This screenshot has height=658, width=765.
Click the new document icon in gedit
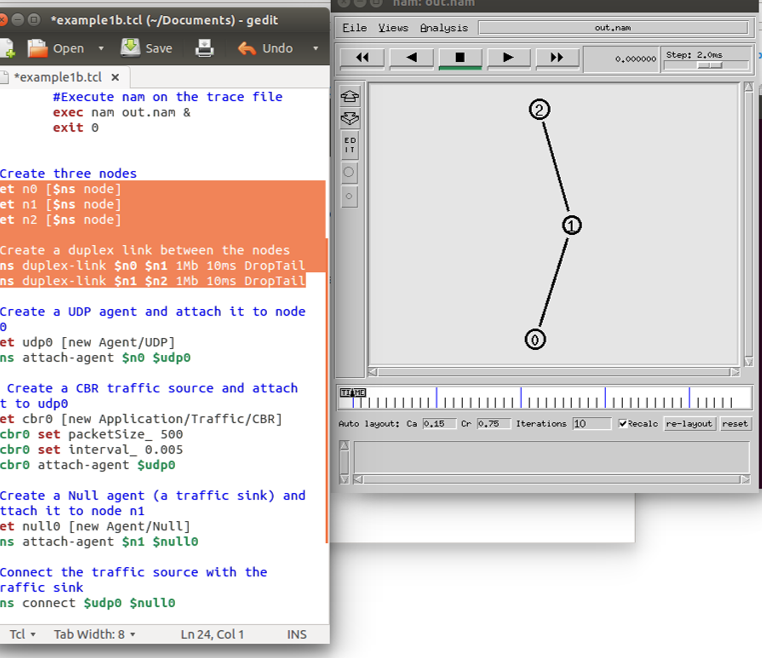7,48
